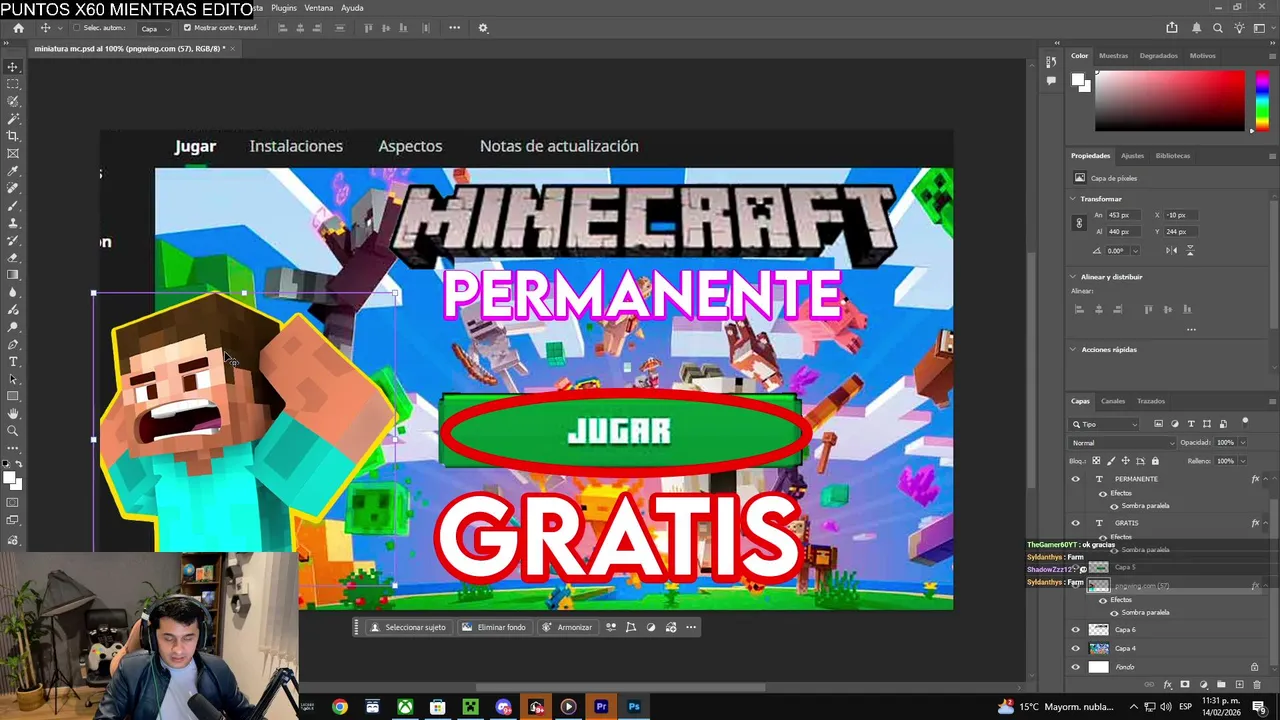The width and height of the screenshot is (1280, 720).
Task: Open Opacidad value dropdown arrow
Action: coord(1243,443)
